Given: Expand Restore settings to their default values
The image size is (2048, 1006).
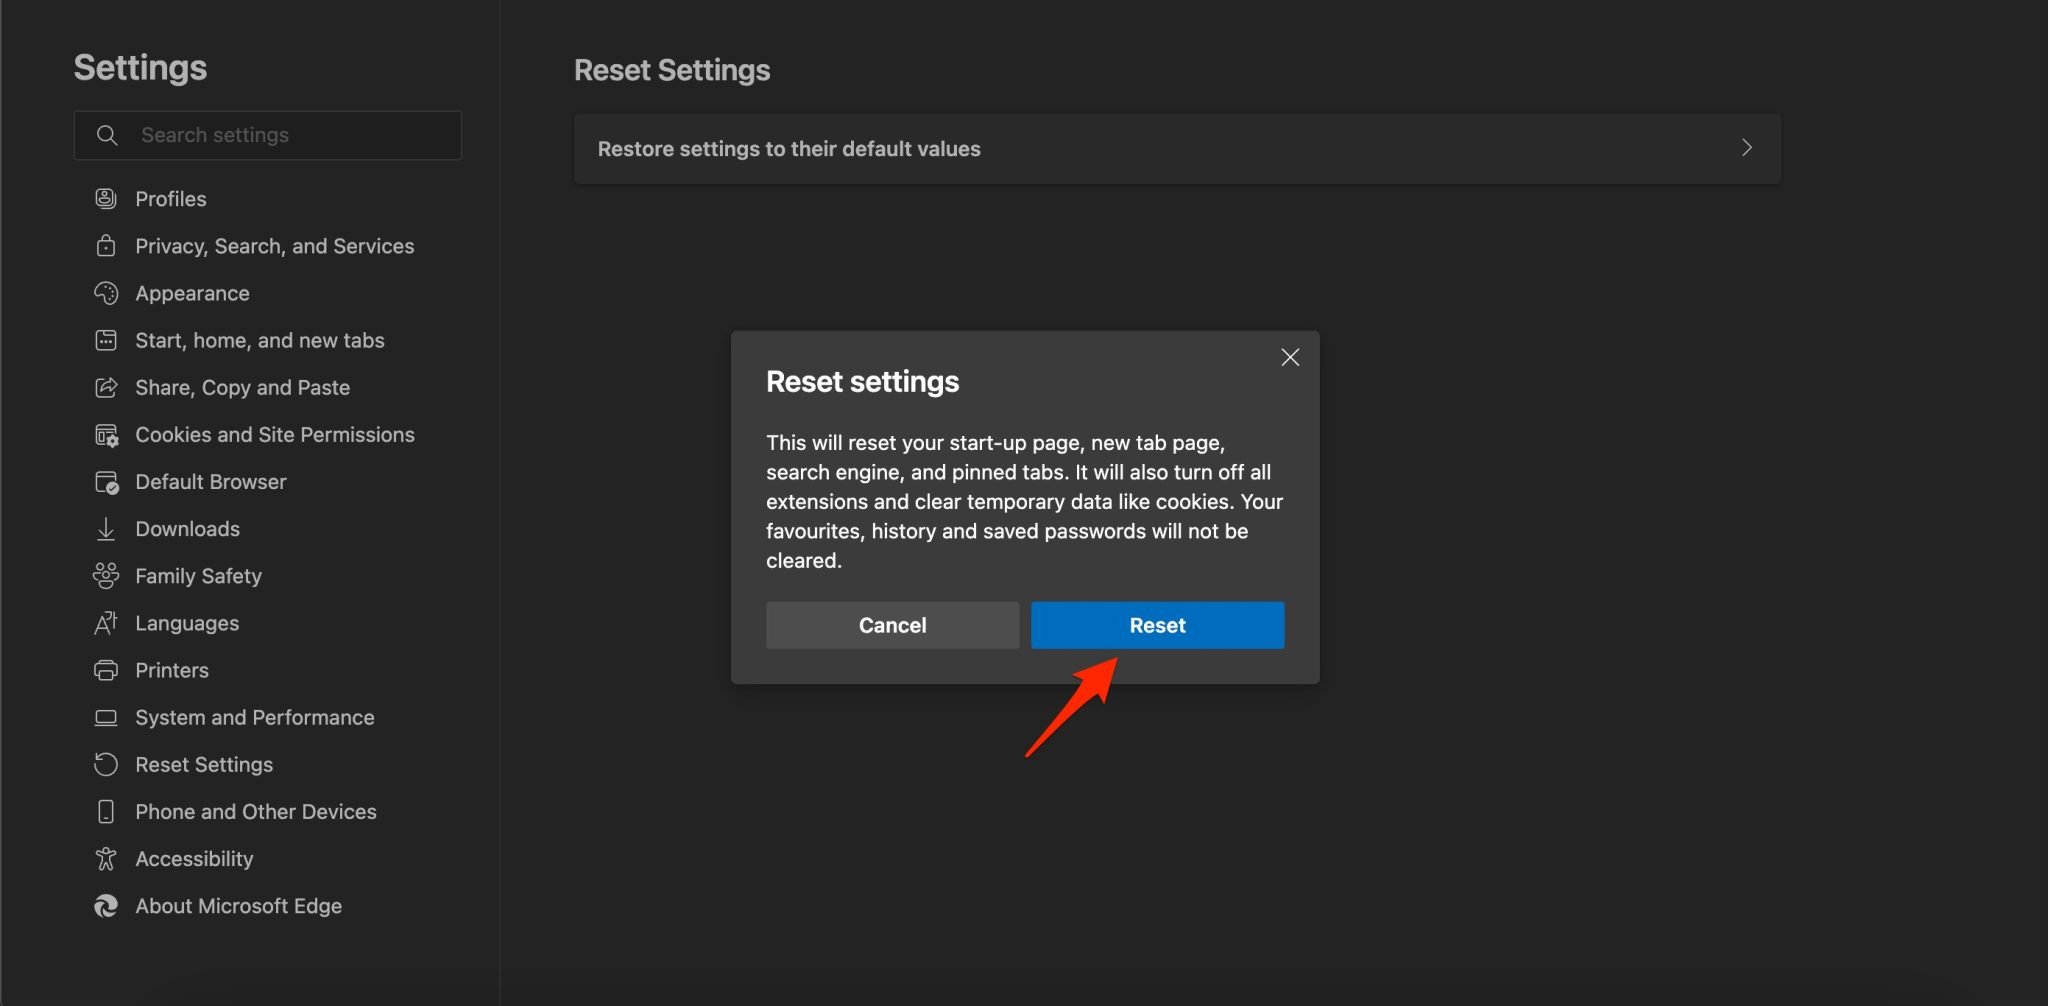Looking at the screenshot, I should click(x=1748, y=147).
